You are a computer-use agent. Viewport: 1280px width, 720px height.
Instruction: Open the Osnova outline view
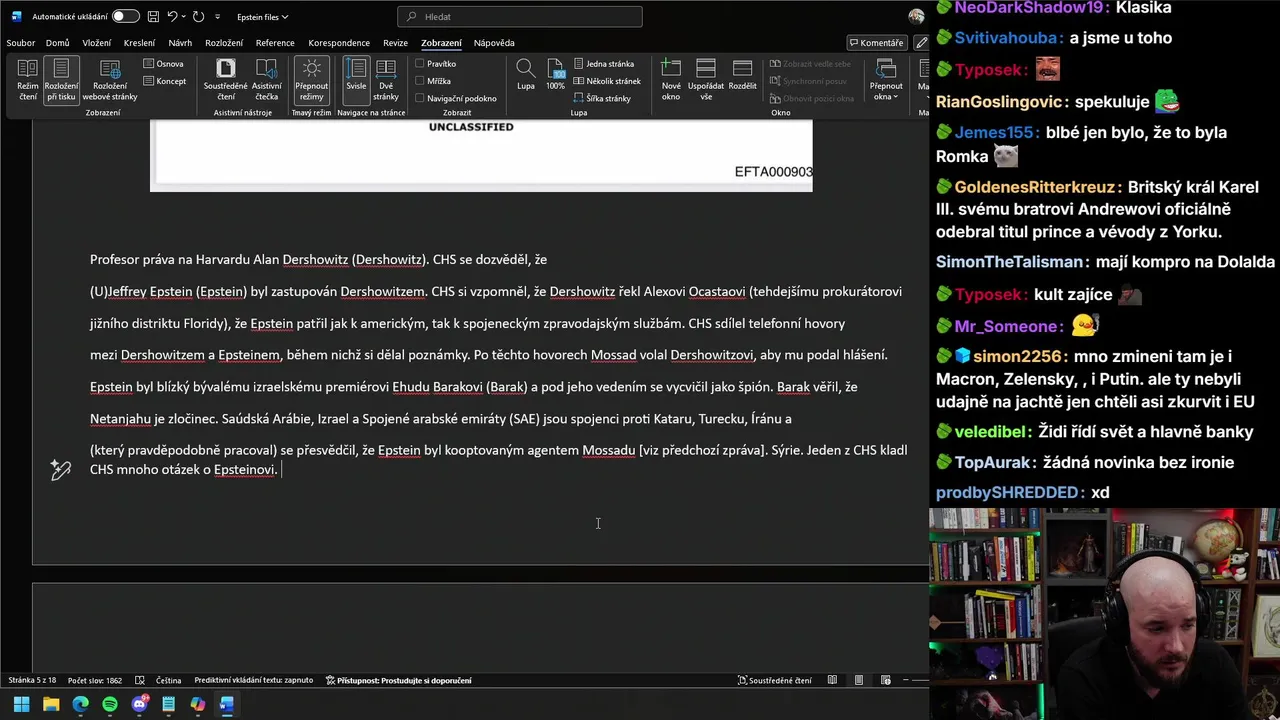tap(164, 64)
